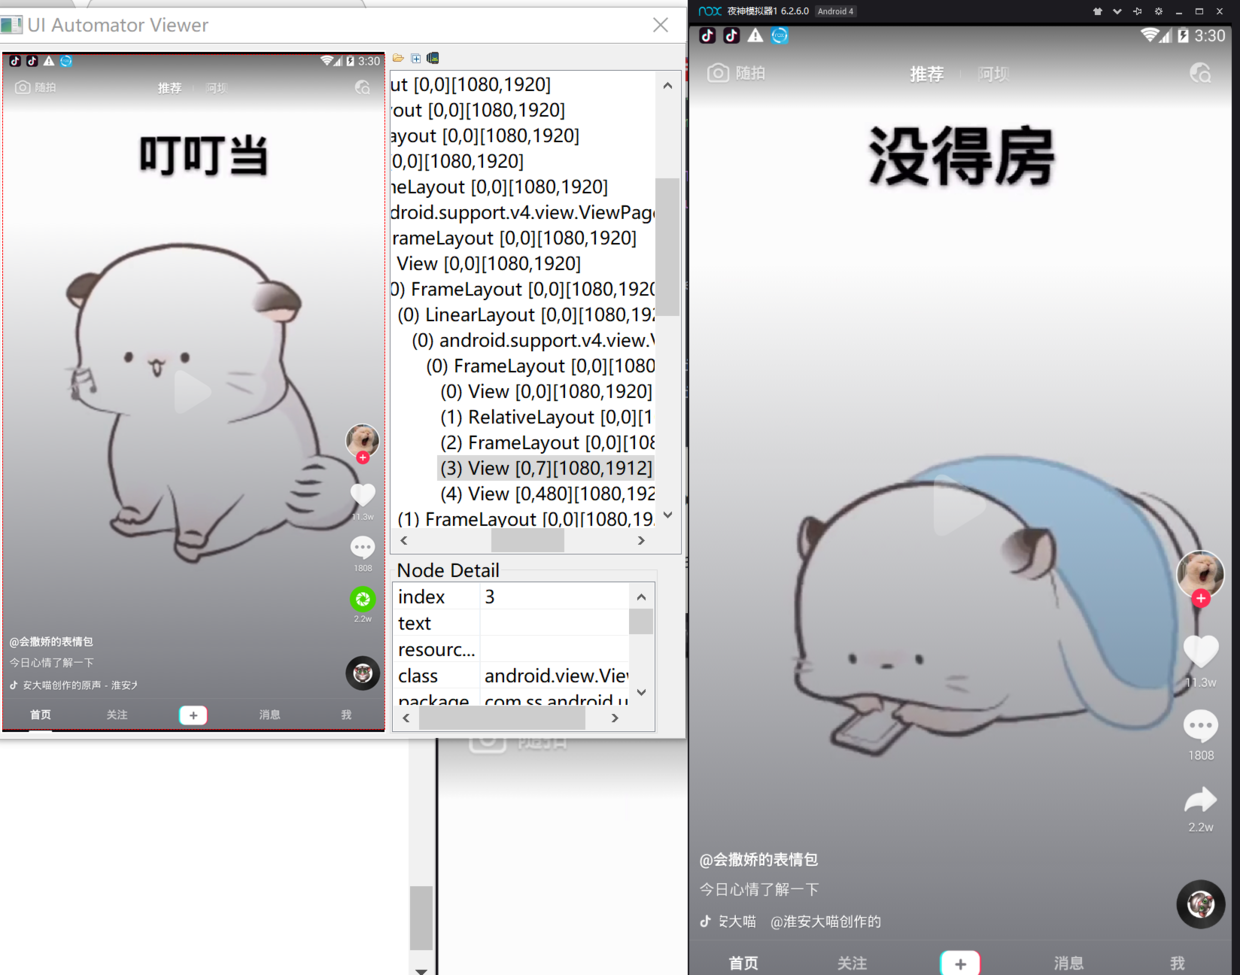Click the tree horizontal scrollbar thumb
Viewport: 1240px width, 975px height.
[527, 540]
